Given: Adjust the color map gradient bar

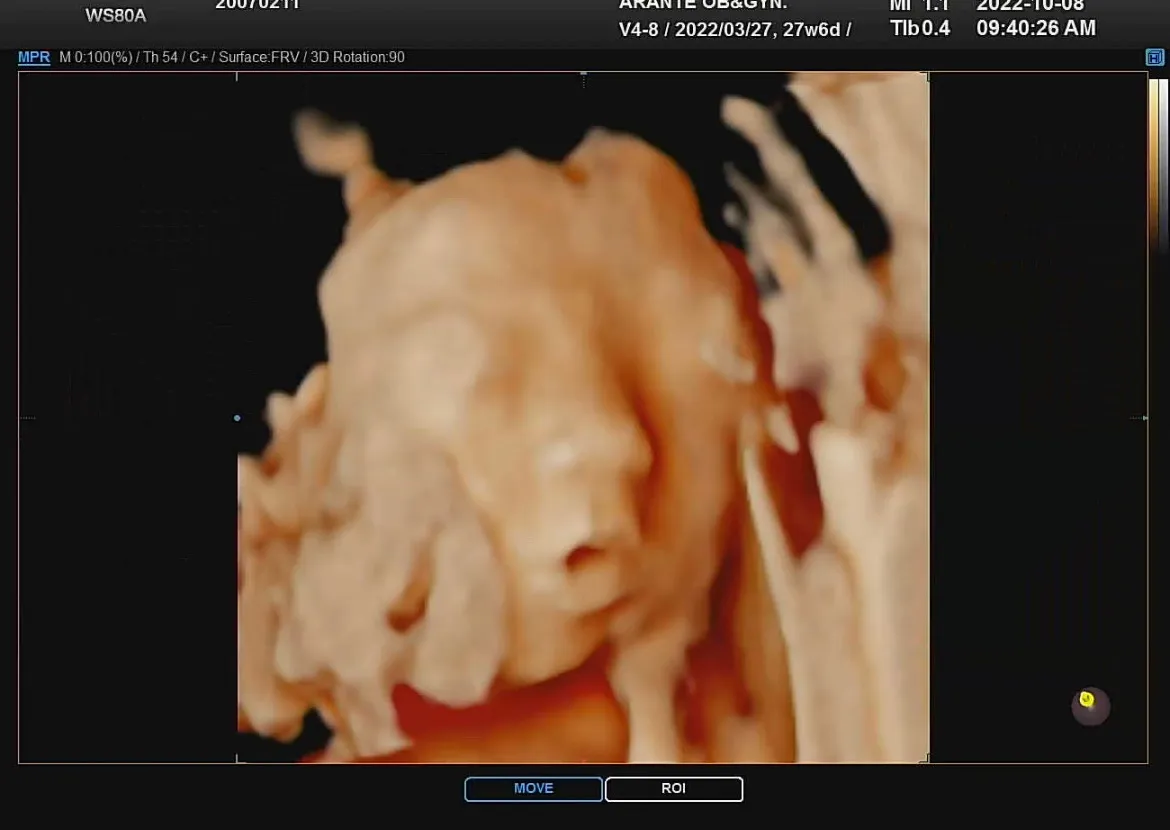Looking at the screenshot, I should pos(1158,164).
